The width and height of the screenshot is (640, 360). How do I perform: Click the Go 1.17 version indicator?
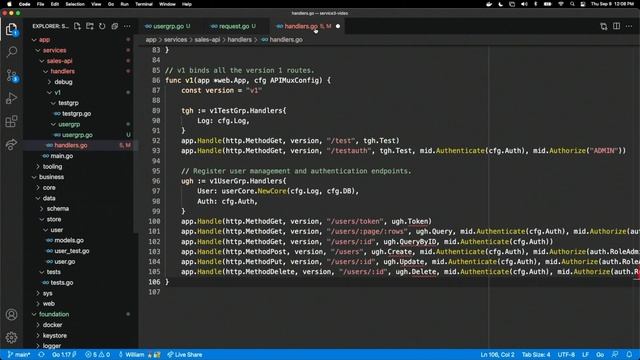pos(64,355)
